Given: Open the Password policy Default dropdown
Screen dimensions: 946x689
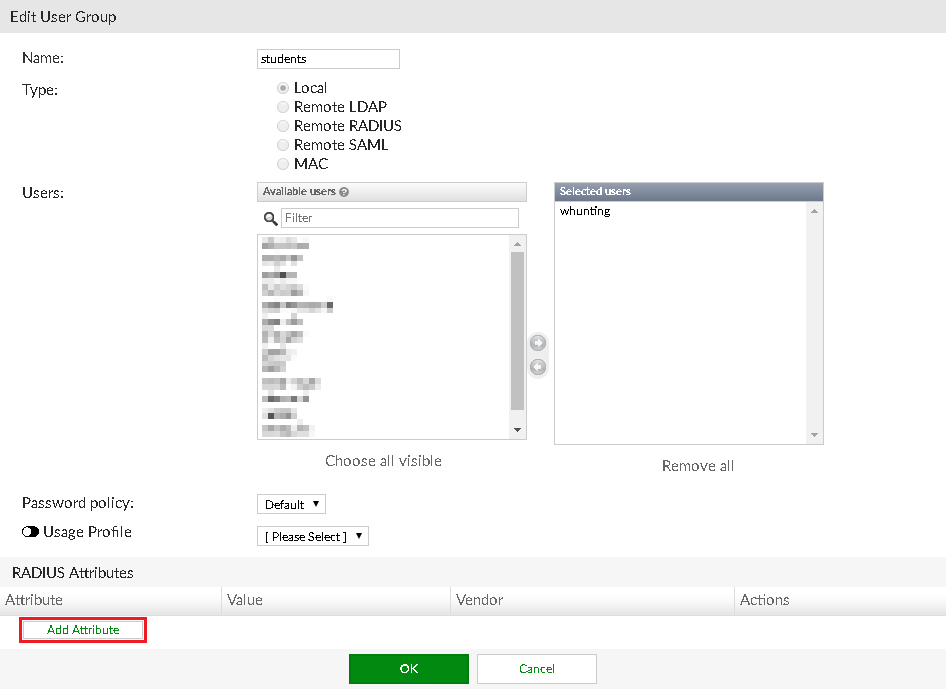Looking at the screenshot, I should (291, 504).
